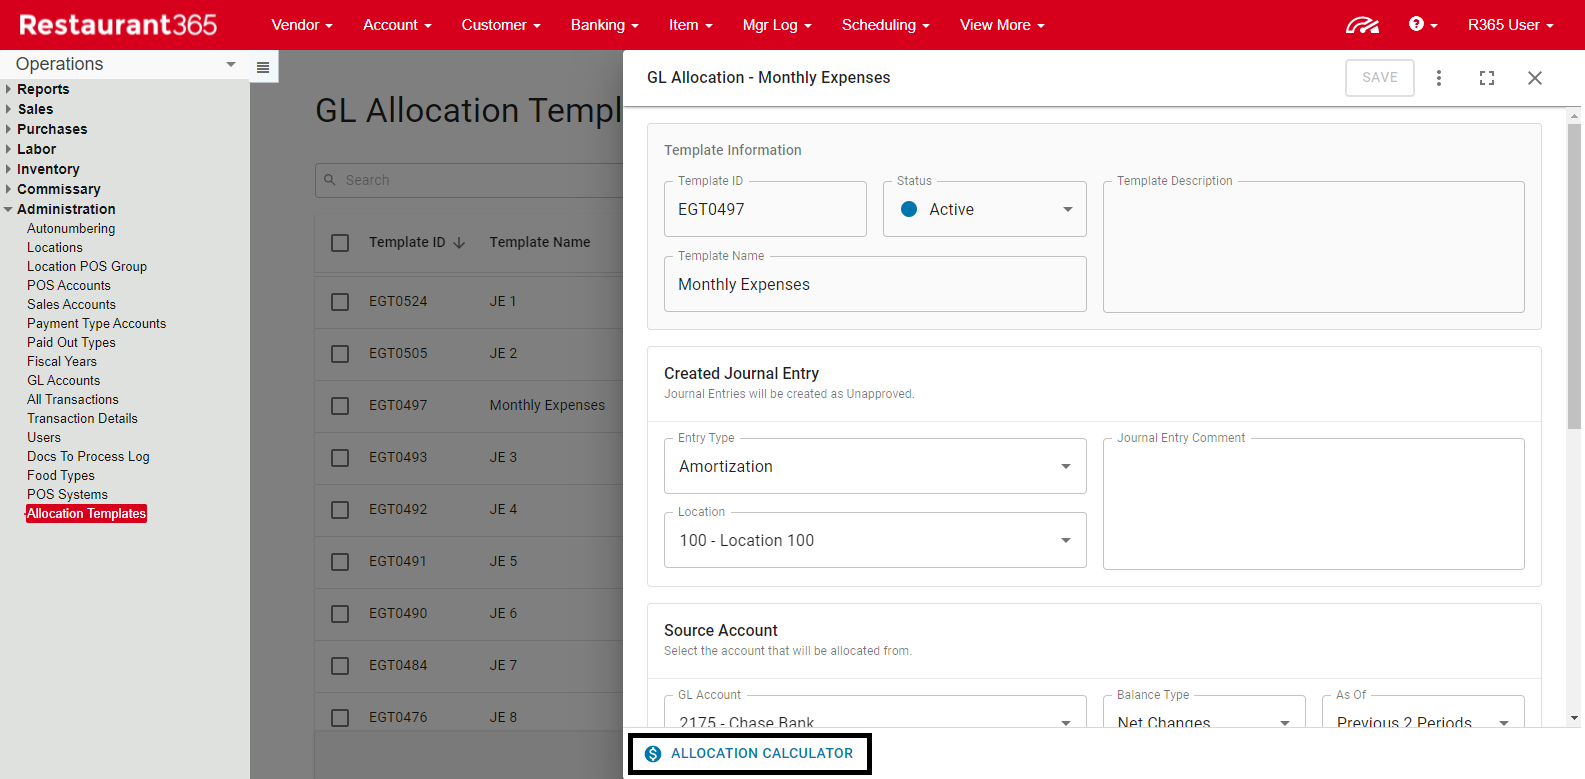
Task: Open the Scheduling menu
Action: pos(886,25)
